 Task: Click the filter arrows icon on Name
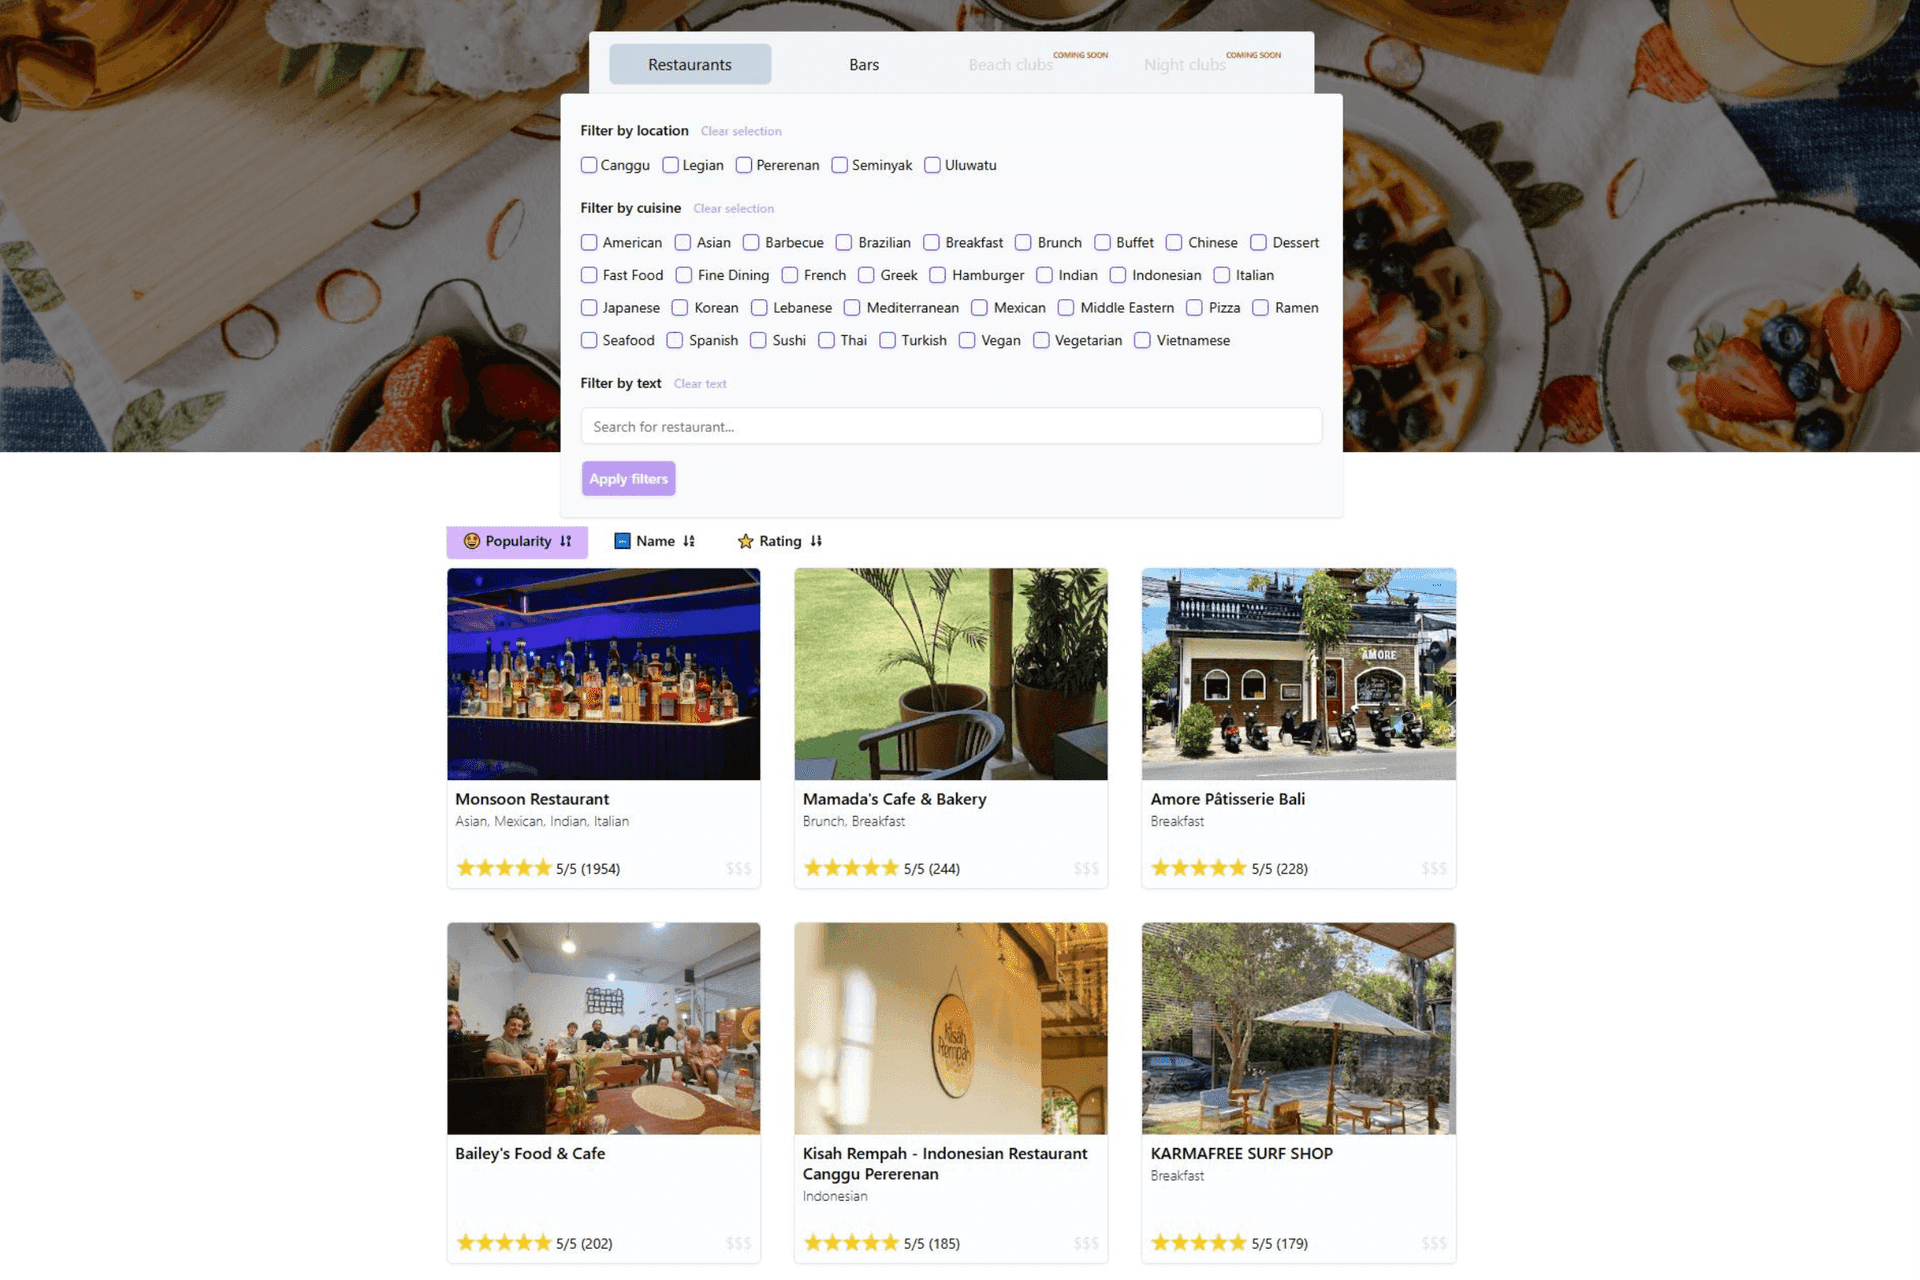(689, 540)
